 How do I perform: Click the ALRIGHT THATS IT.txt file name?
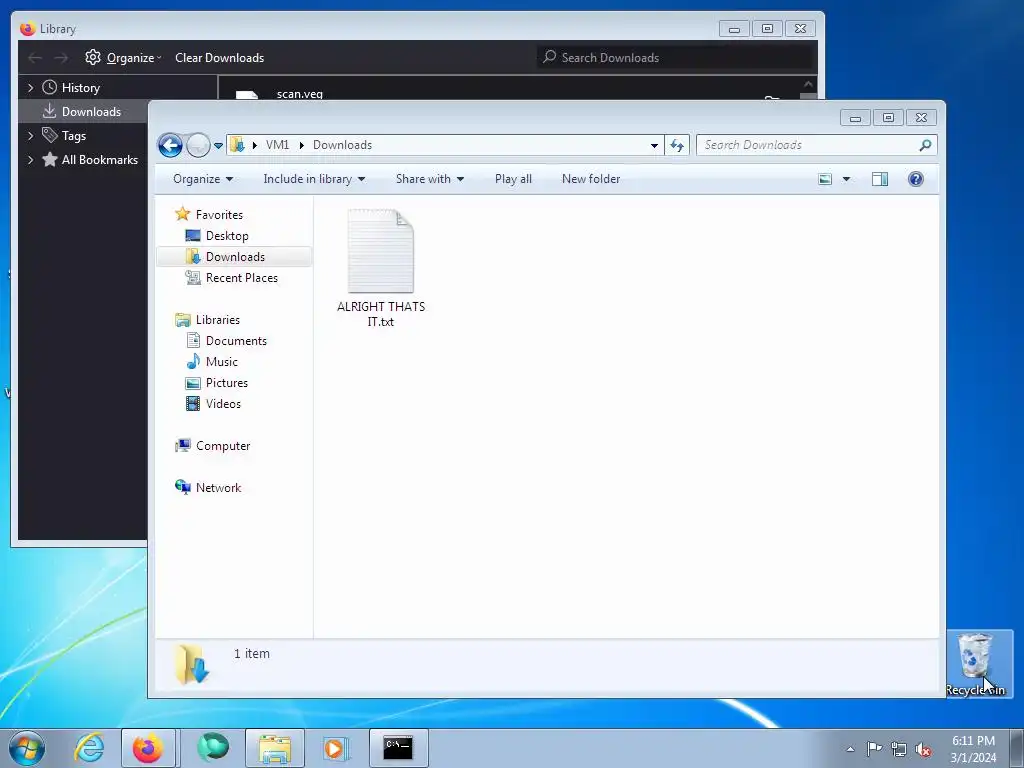(x=381, y=314)
